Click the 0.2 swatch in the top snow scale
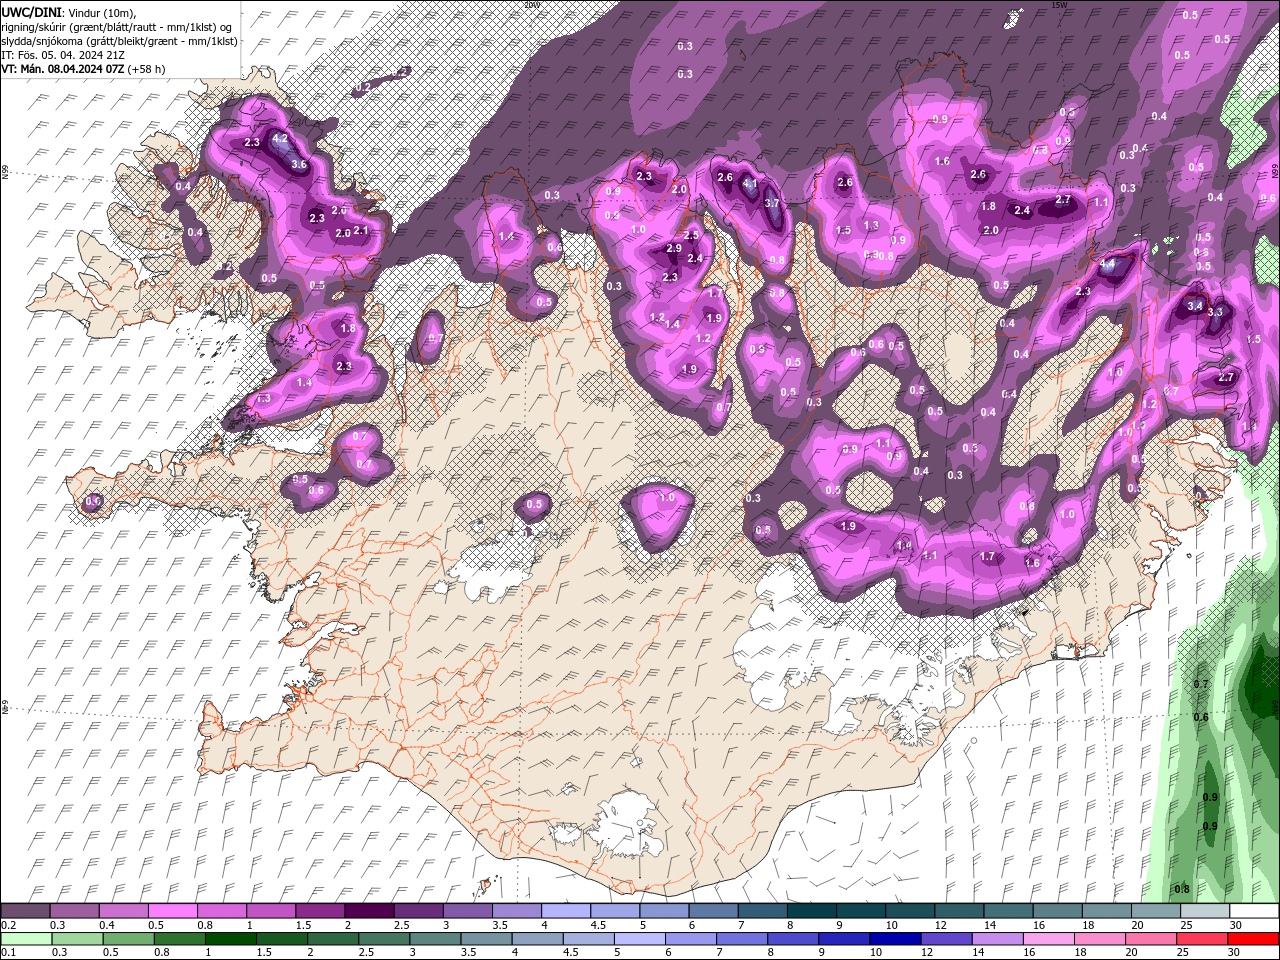The width and height of the screenshot is (1280, 960). 25,911
